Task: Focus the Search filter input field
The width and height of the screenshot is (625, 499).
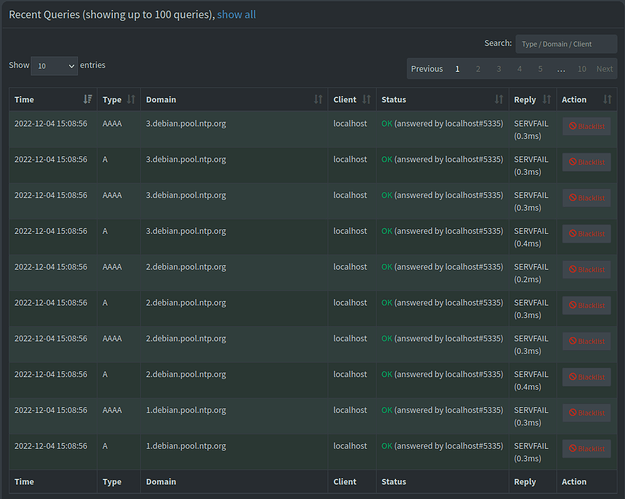Action: click(x=566, y=44)
